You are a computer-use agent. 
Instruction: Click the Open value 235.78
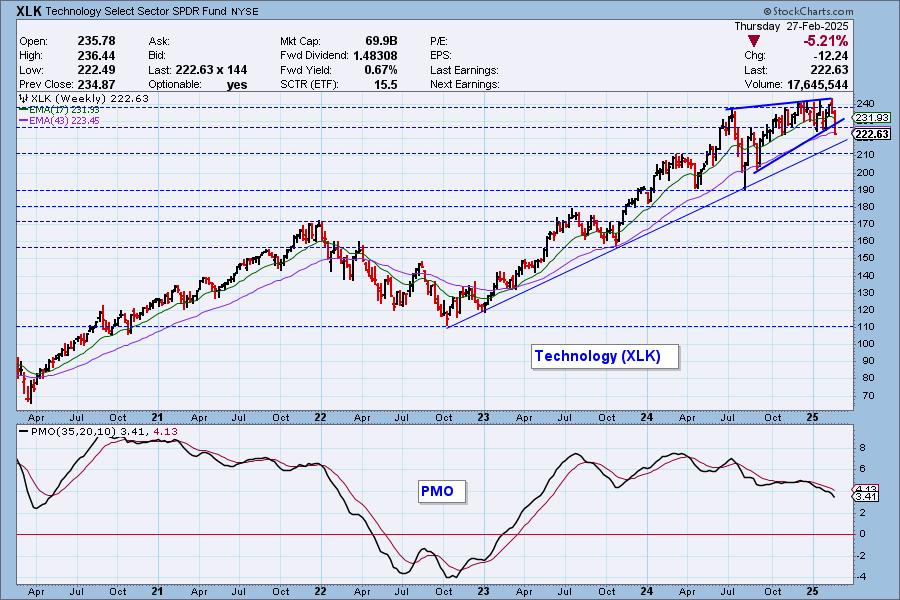coord(96,41)
